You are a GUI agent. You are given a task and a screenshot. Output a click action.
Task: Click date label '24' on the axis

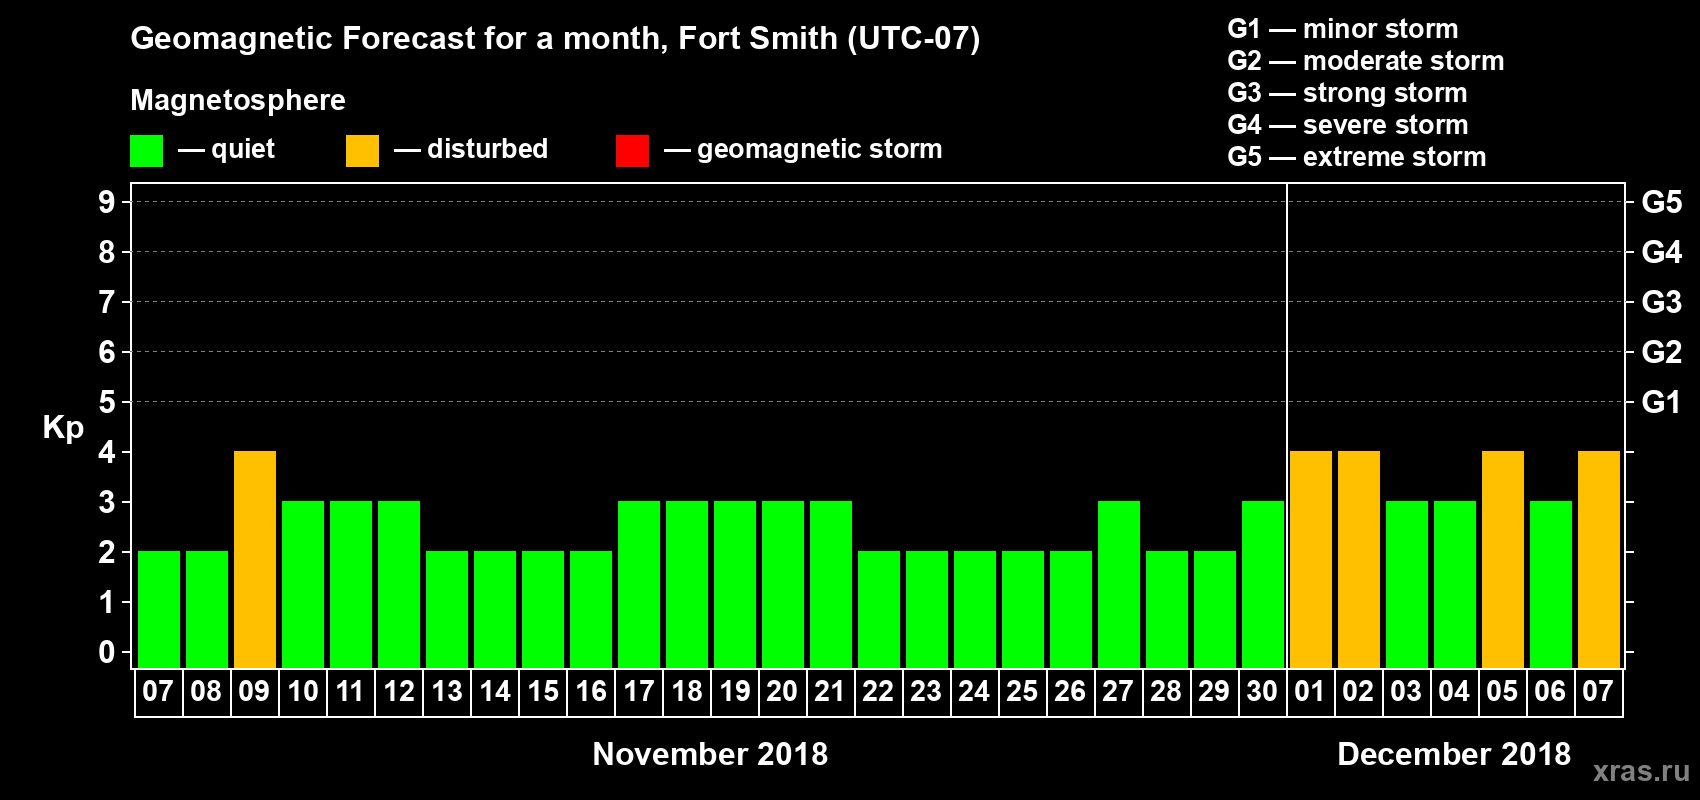(x=974, y=692)
